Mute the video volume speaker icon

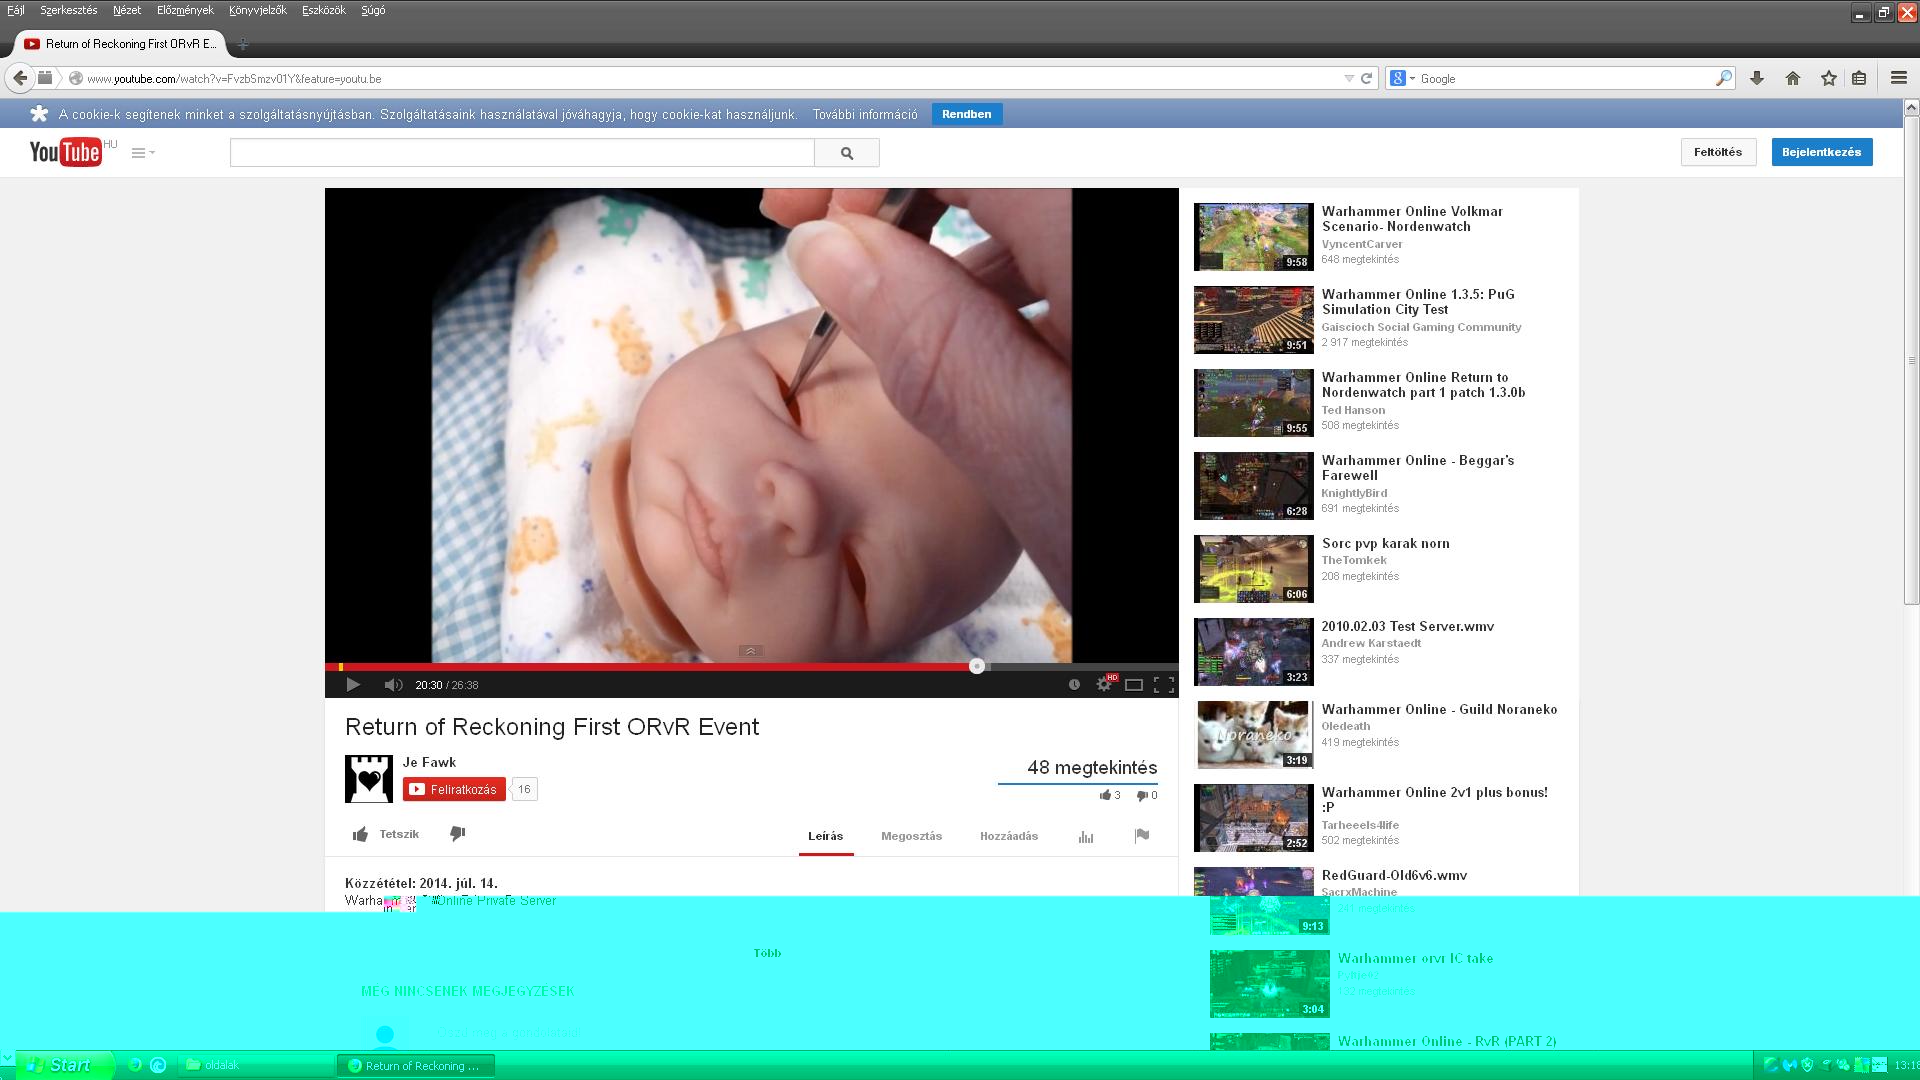tap(393, 685)
